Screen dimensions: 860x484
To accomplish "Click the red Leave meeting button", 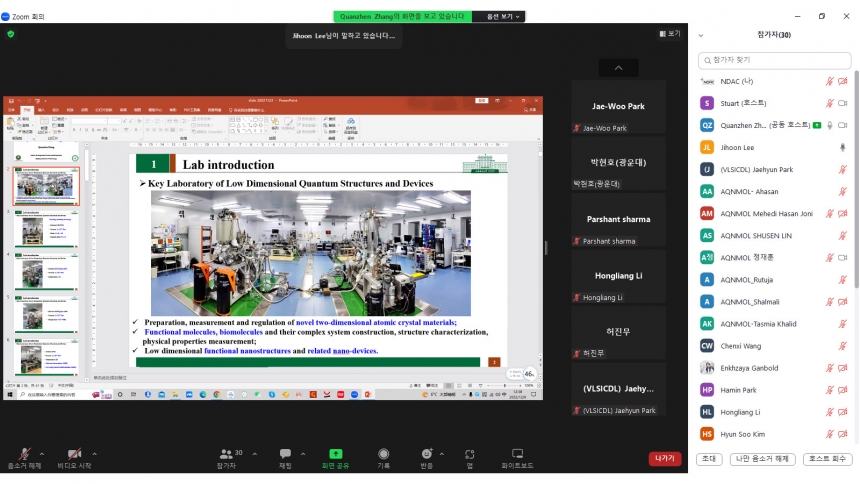I will coord(664,459).
